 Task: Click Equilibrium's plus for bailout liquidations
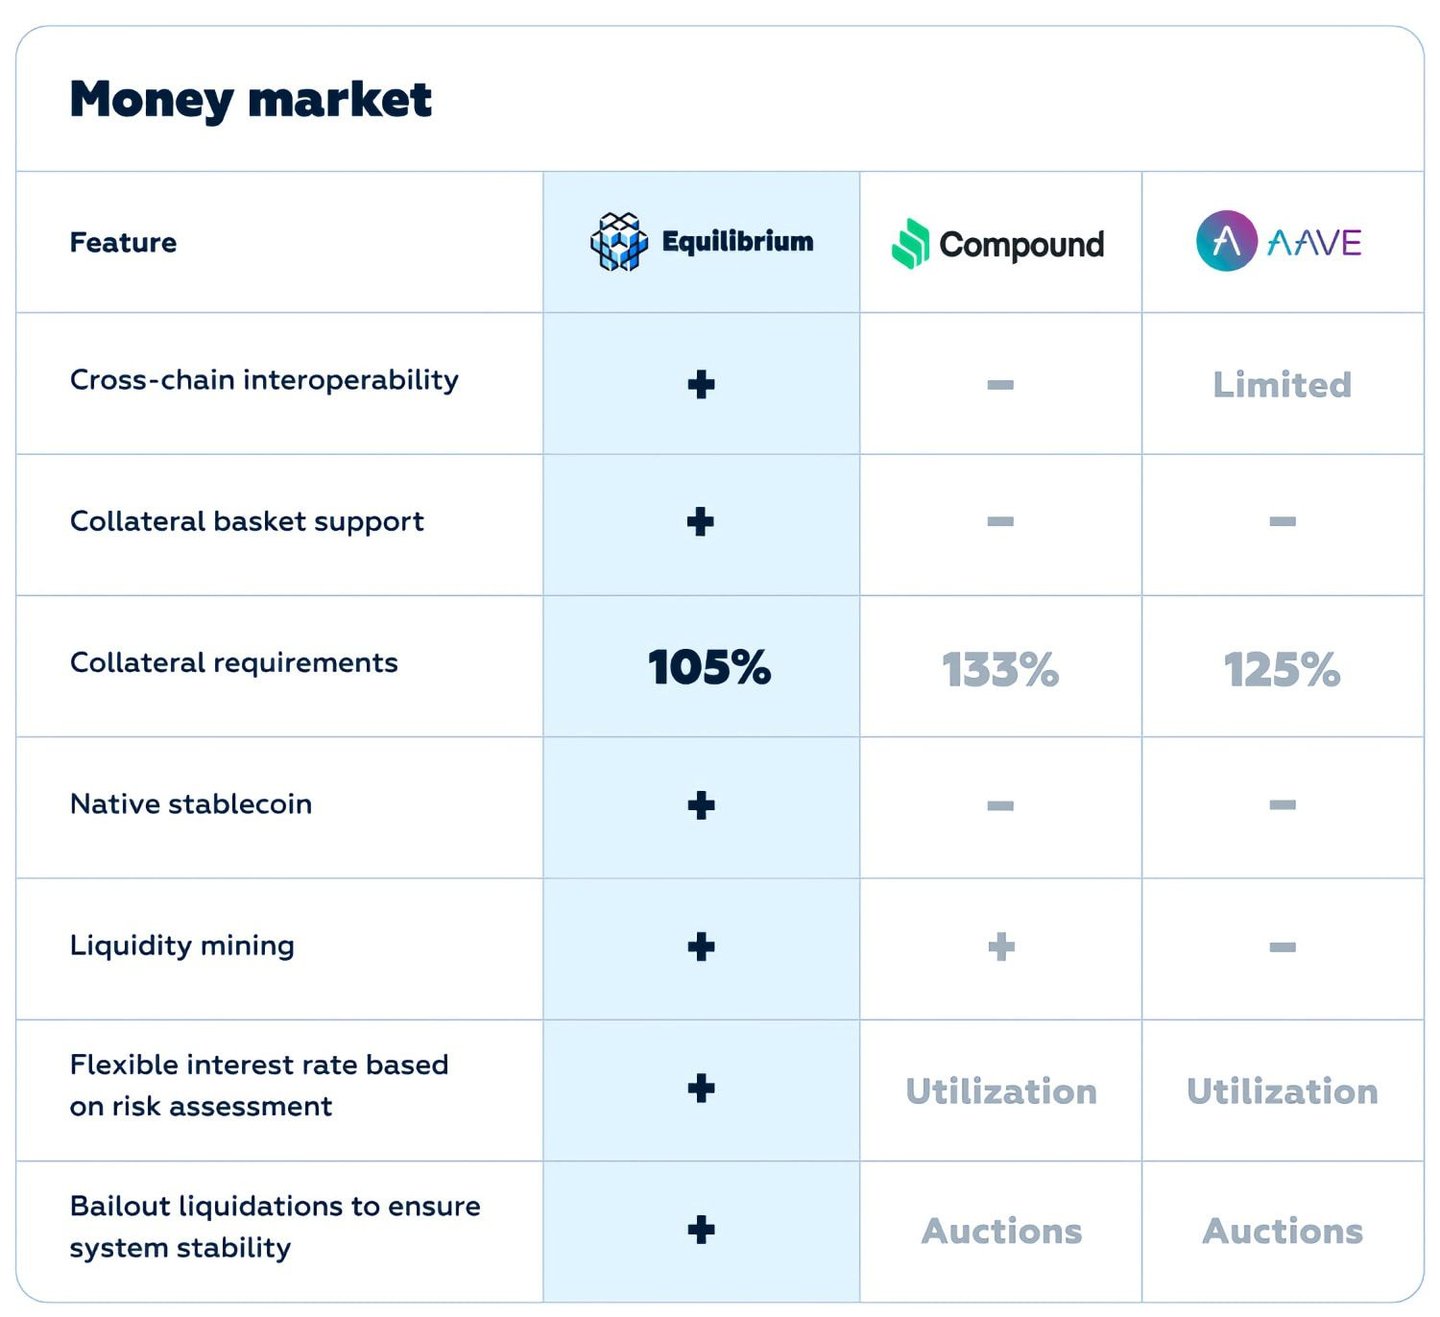coord(701,1229)
